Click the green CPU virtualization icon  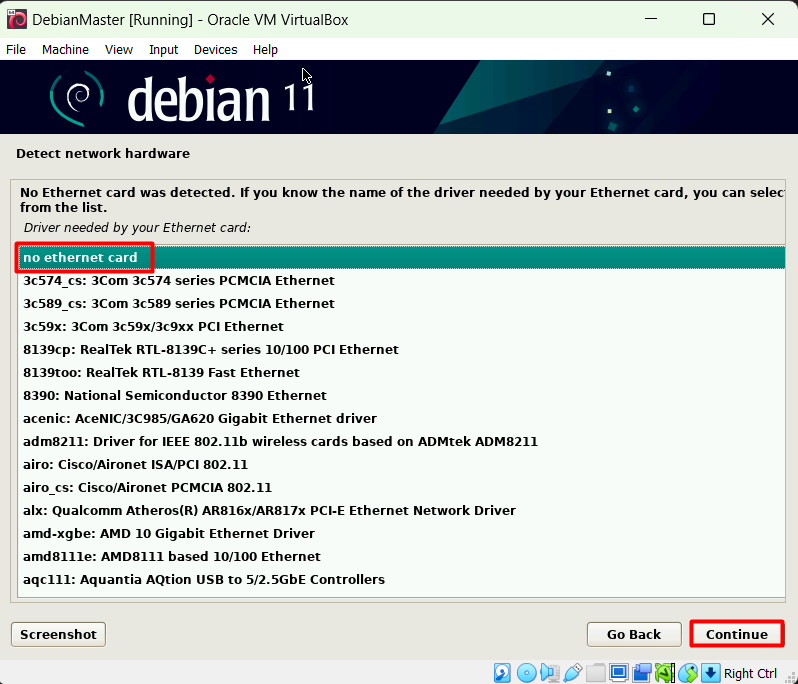665,673
